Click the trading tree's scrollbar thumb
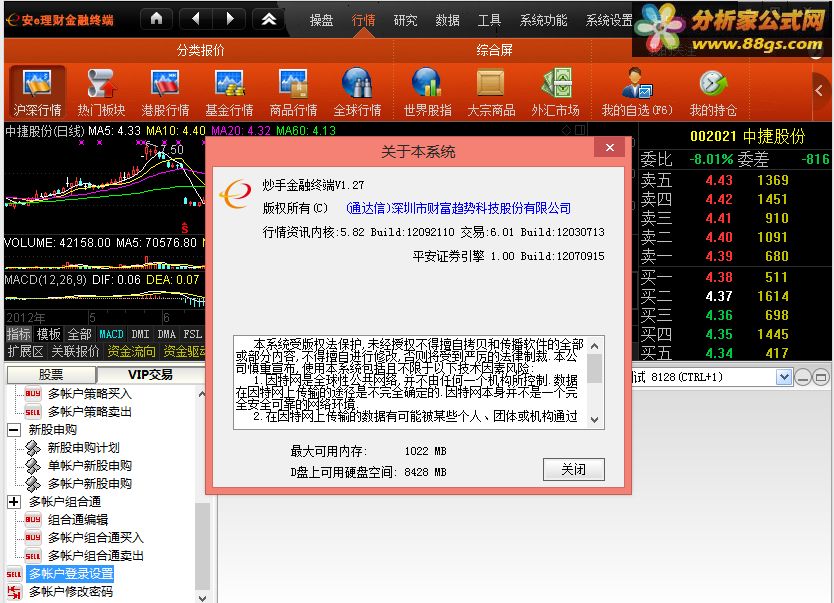Image resolution: width=834 pixels, height=603 pixels. 202,545
